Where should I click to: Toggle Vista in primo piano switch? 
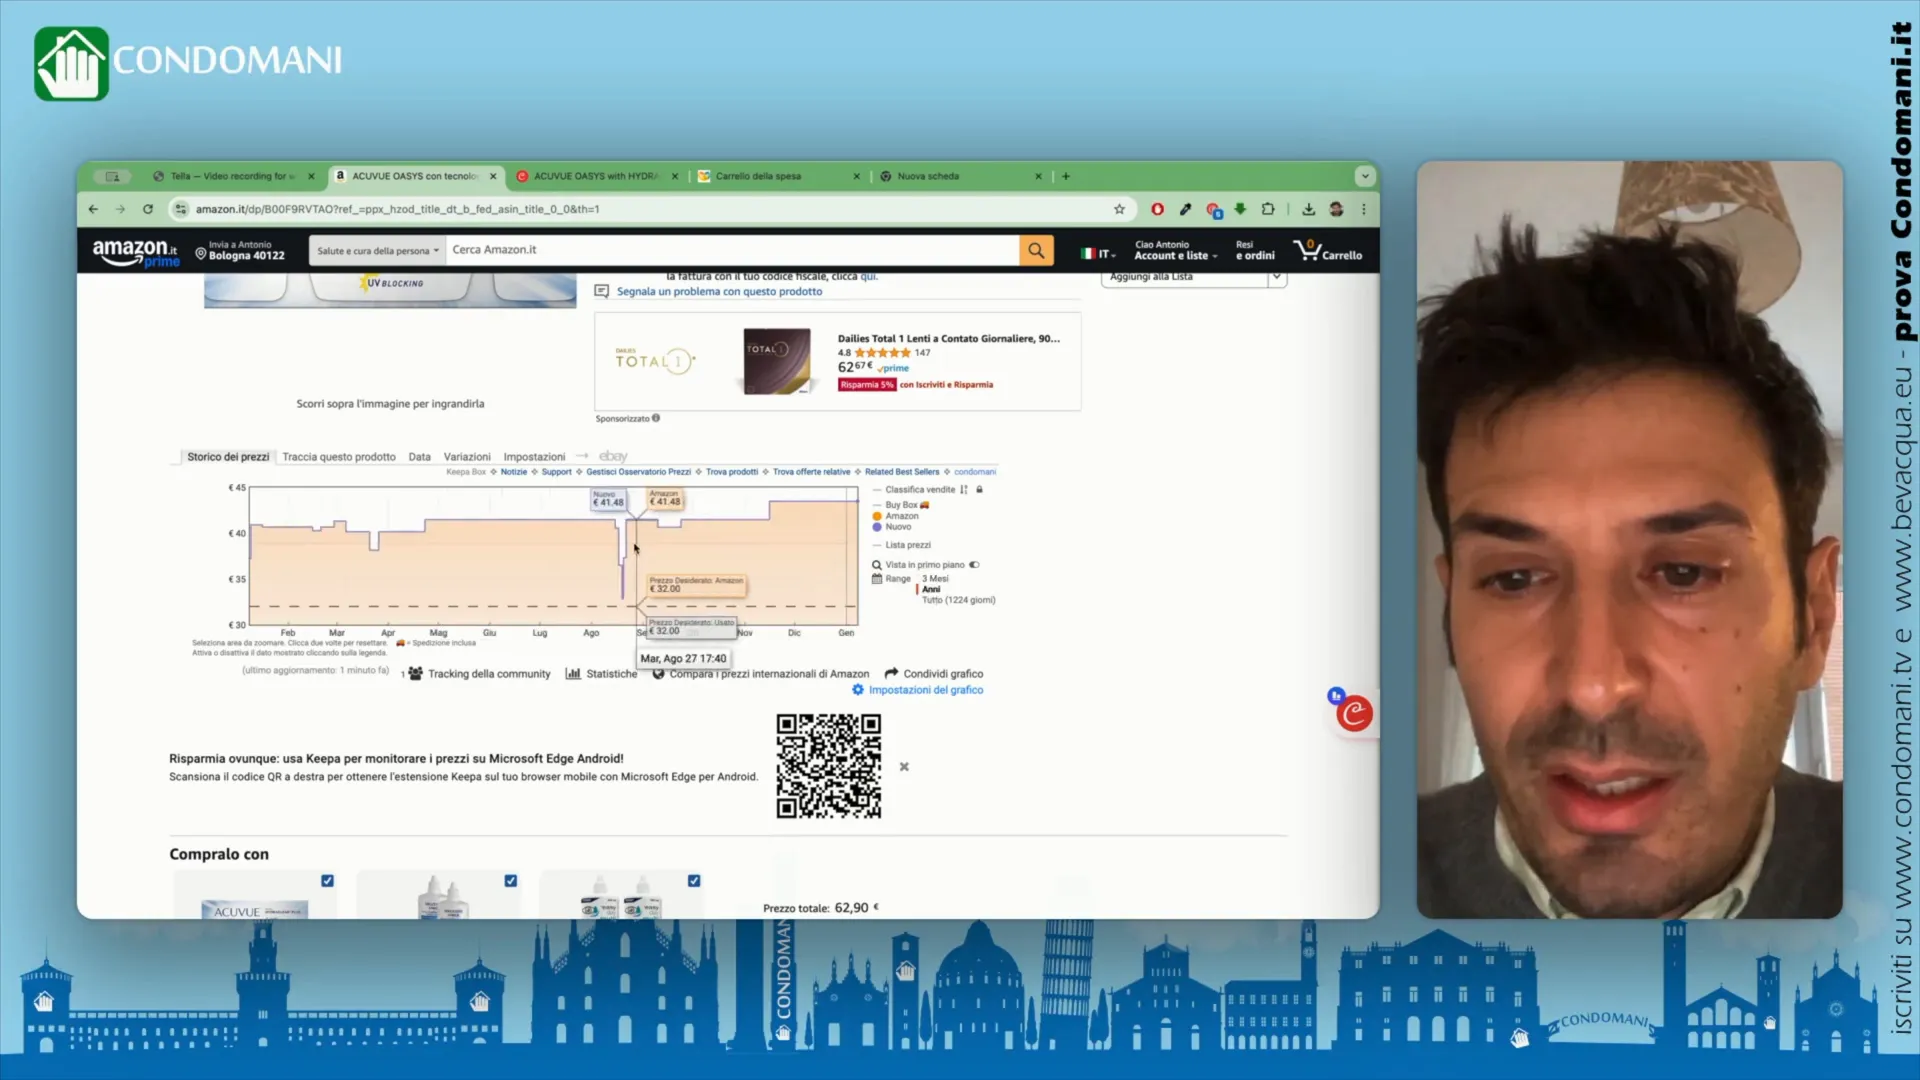pyautogui.click(x=974, y=565)
